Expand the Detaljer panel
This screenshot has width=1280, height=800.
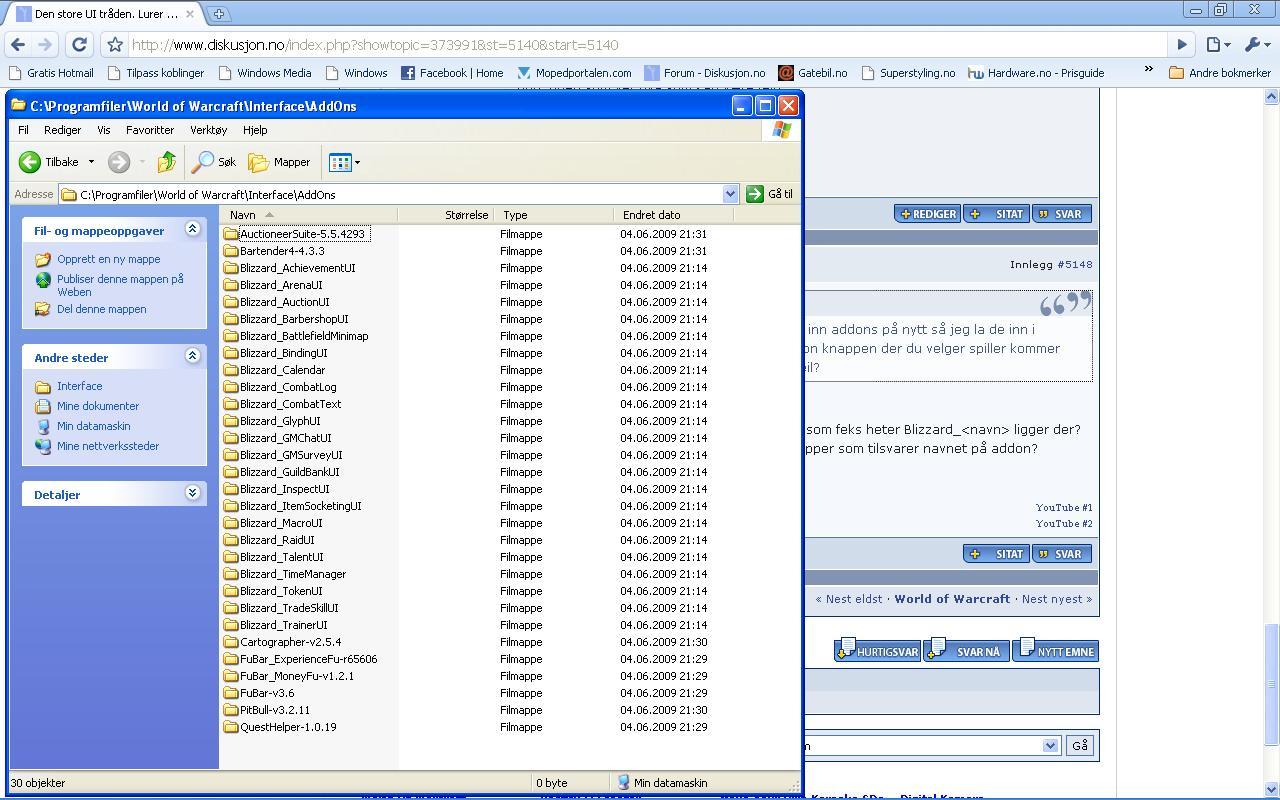pos(192,493)
